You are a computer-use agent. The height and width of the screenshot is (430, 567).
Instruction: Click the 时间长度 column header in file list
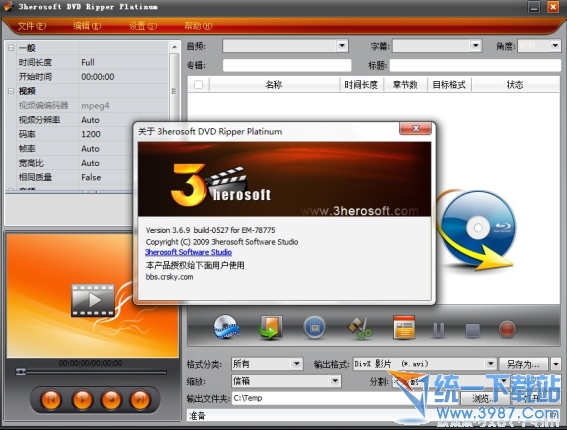point(361,85)
